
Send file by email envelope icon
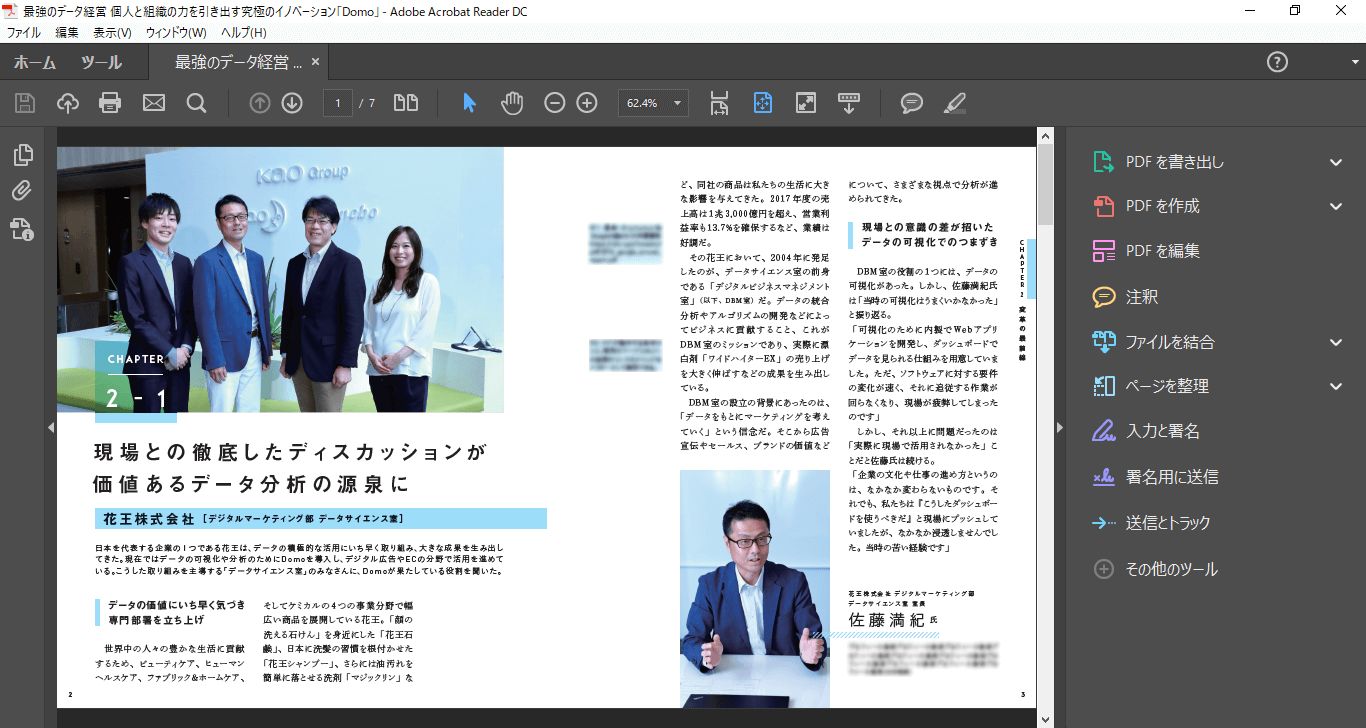(154, 102)
